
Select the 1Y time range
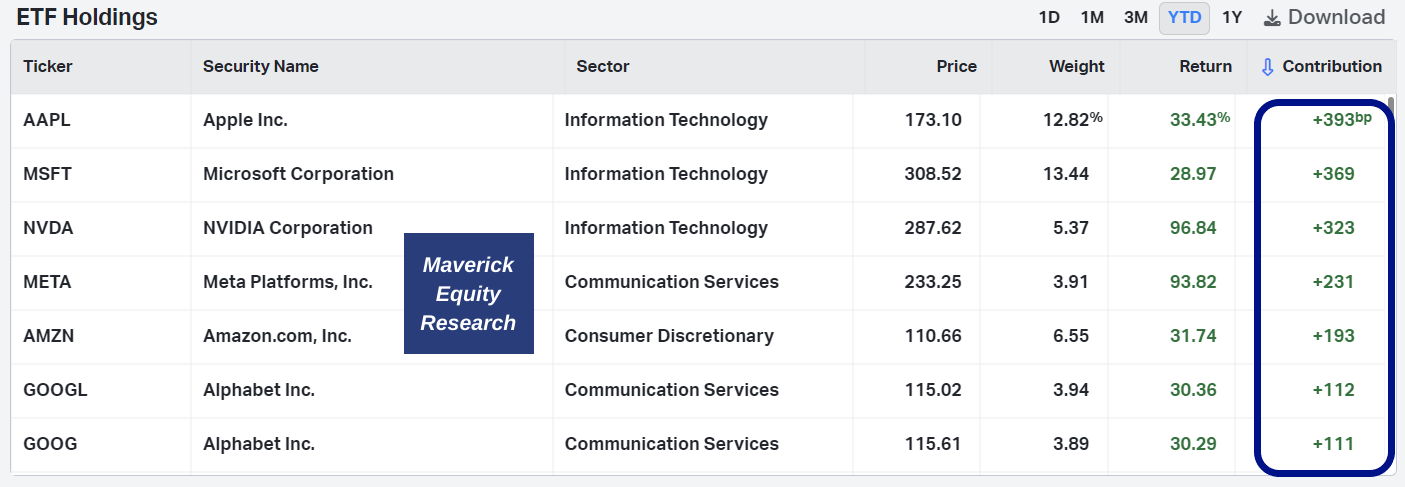[x=1232, y=18]
